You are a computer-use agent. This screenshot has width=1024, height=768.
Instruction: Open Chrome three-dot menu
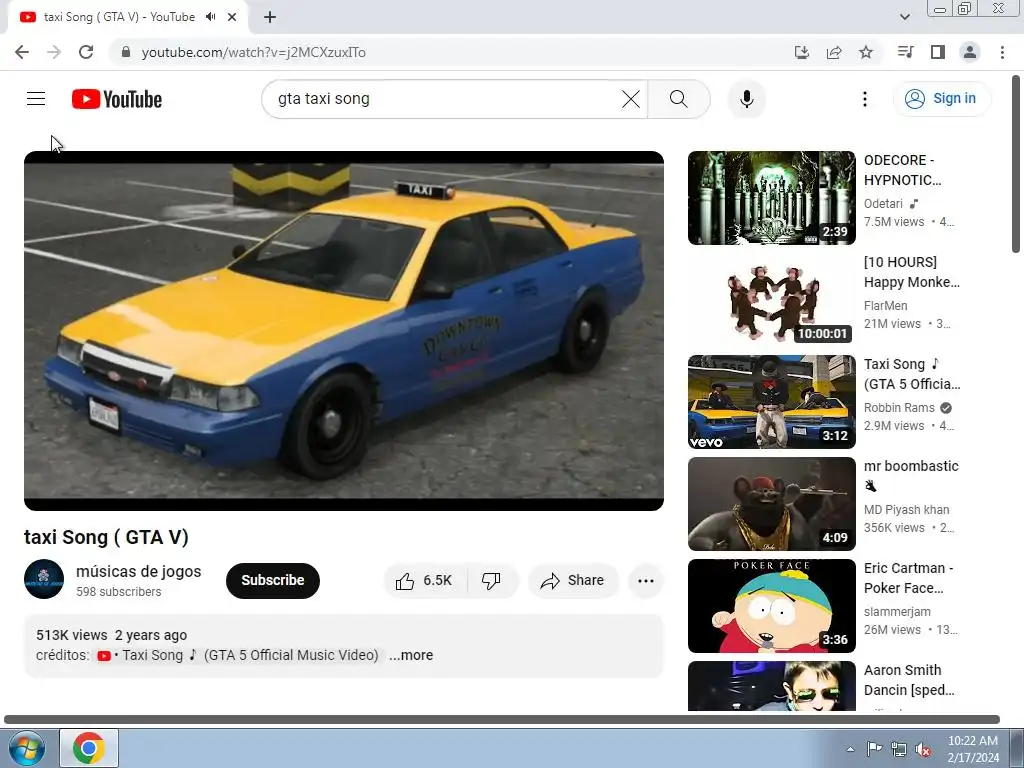coord(1002,52)
